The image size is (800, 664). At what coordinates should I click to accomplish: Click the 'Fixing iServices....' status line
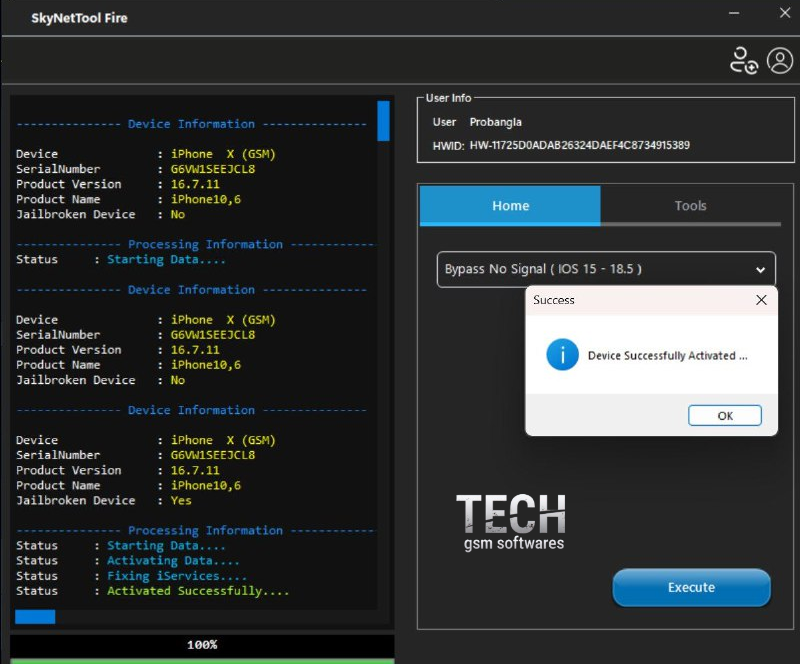177,576
